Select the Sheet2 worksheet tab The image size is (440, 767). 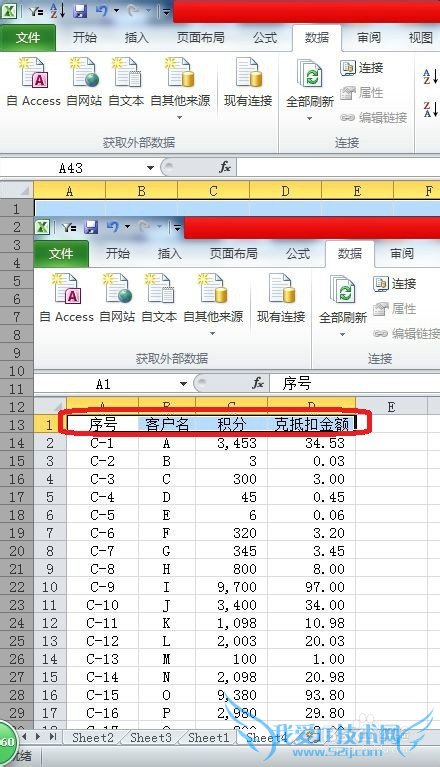(x=92, y=737)
